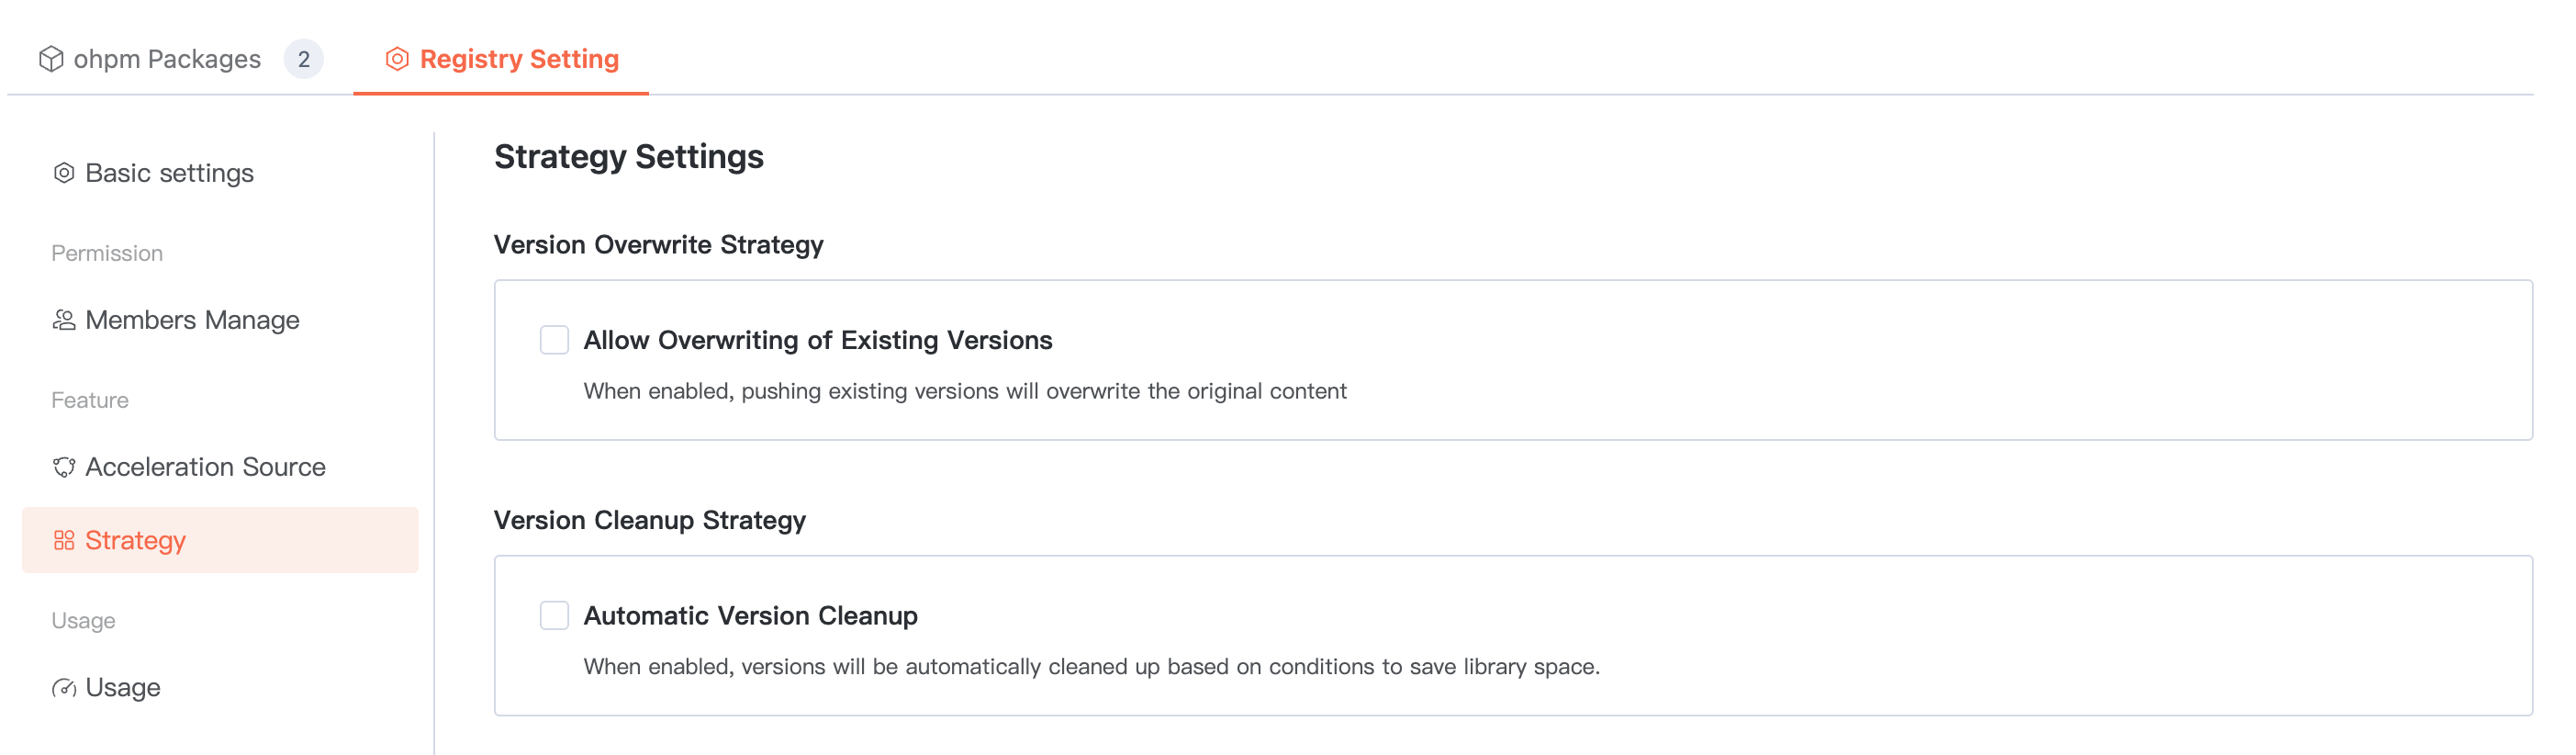Click the 'Allow Overwriting of Existing Versions' label
The image size is (2576, 755).
(817, 340)
